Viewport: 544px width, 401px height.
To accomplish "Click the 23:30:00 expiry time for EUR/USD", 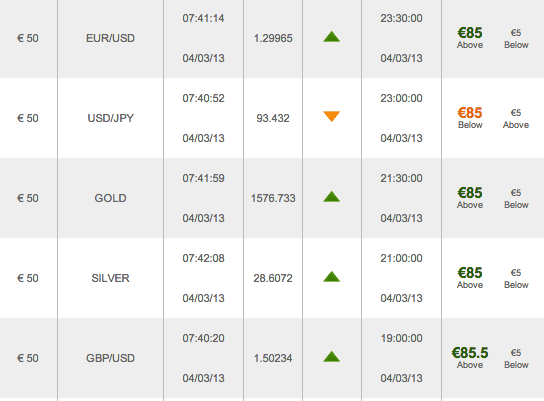I will coord(401,18).
